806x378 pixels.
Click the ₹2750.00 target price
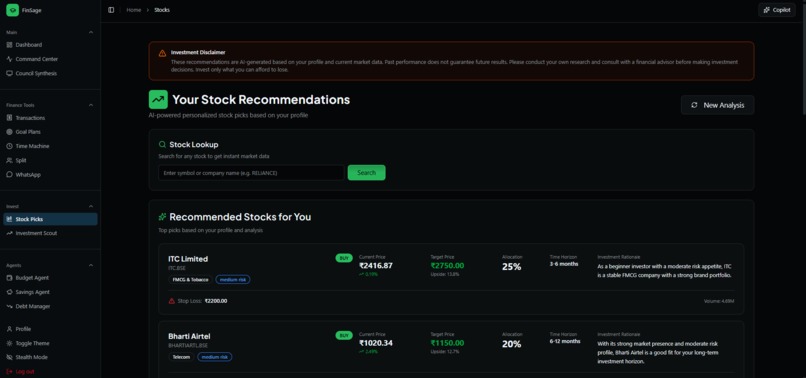coord(447,266)
